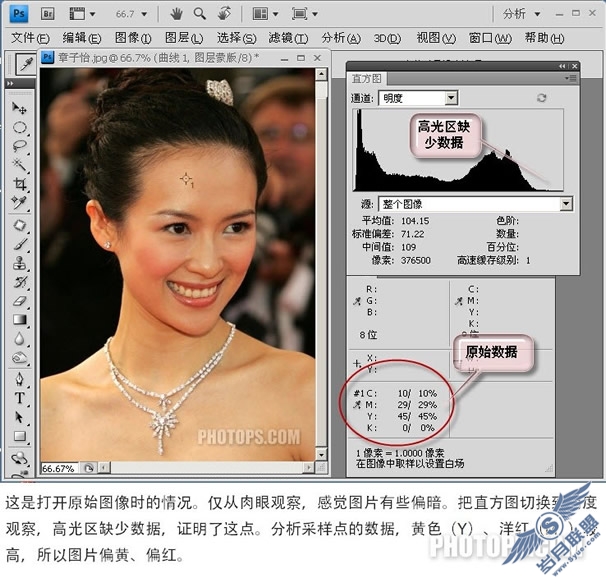This screenshot has height=583, width=606.
Task: Open the 图像(I) menu
Action: [133, 38]
